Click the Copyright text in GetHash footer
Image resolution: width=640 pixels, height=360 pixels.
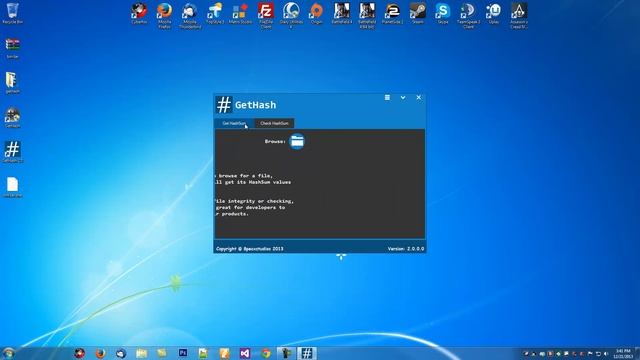pyautogui.click(x=249, y=249)
